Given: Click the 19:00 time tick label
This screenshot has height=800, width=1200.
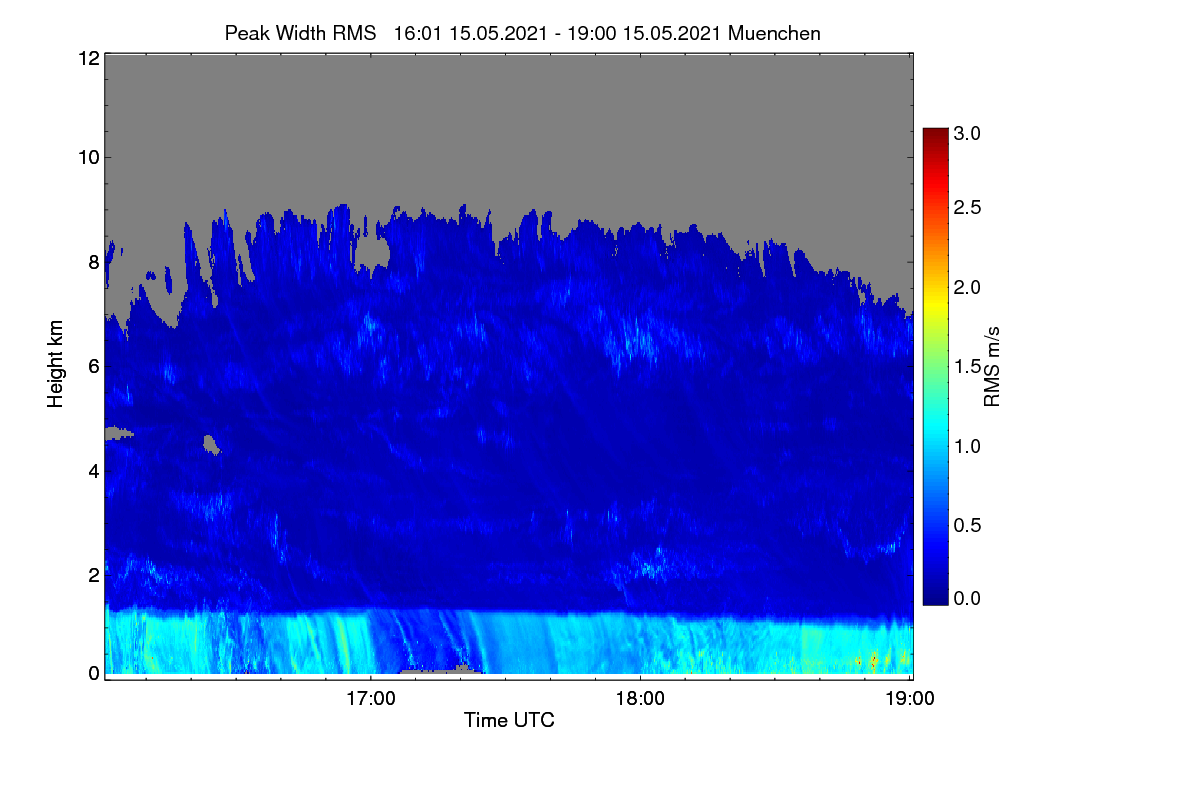Looking at the screenshot, I should (909, 698).
